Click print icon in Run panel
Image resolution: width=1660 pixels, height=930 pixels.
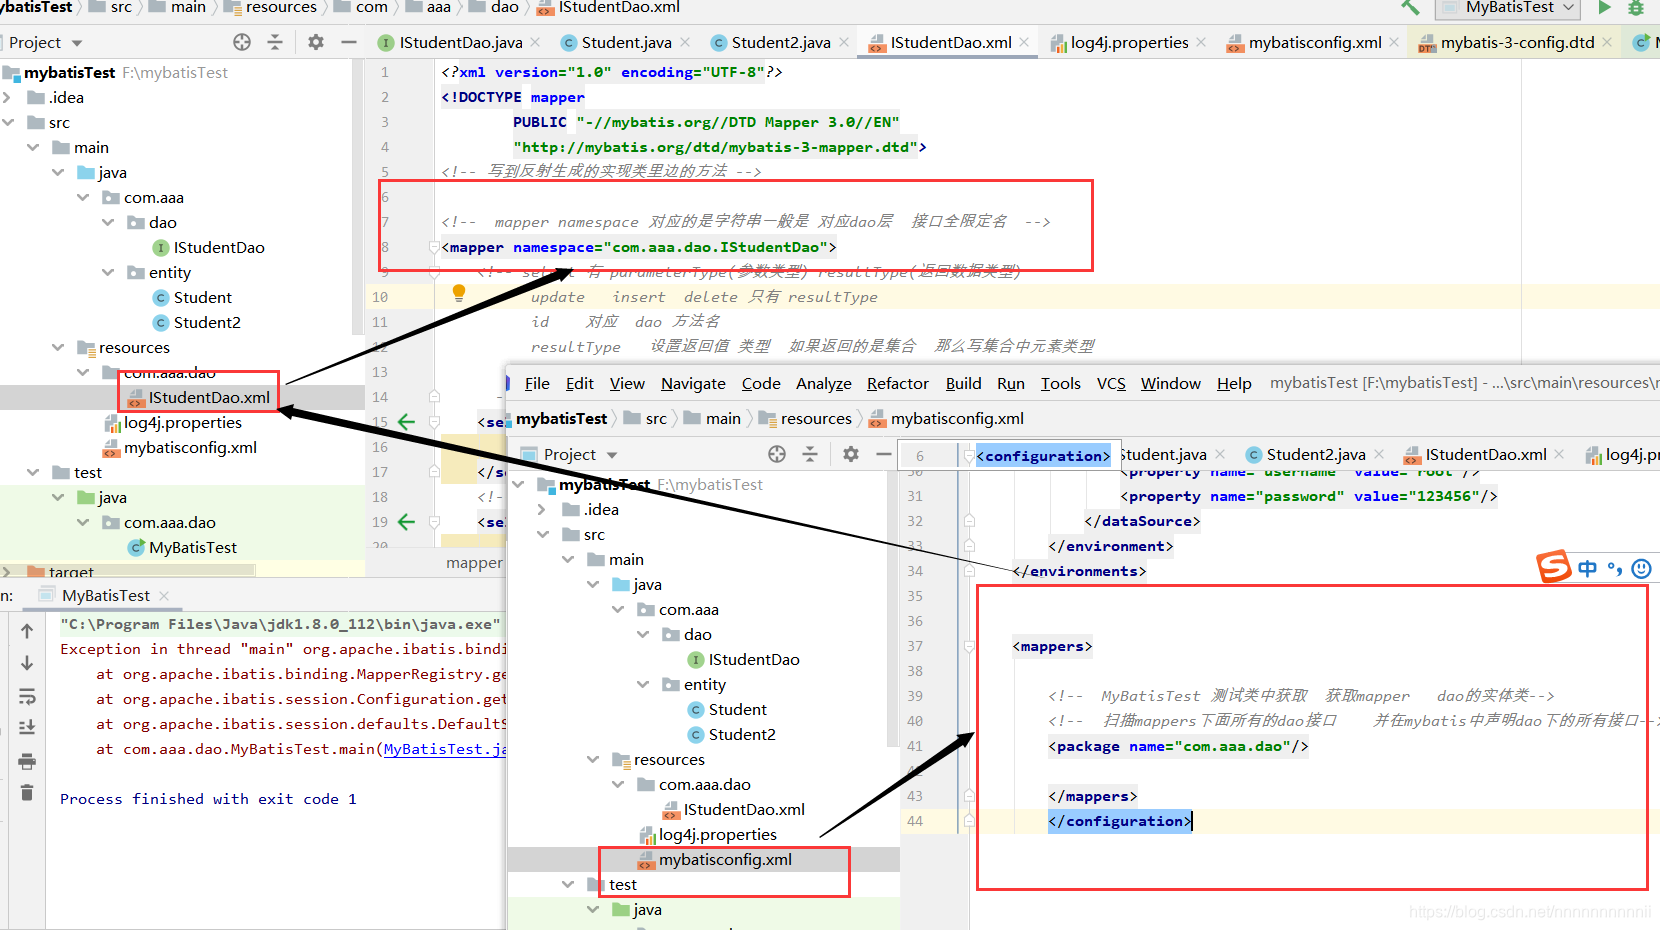pos(27,761)
